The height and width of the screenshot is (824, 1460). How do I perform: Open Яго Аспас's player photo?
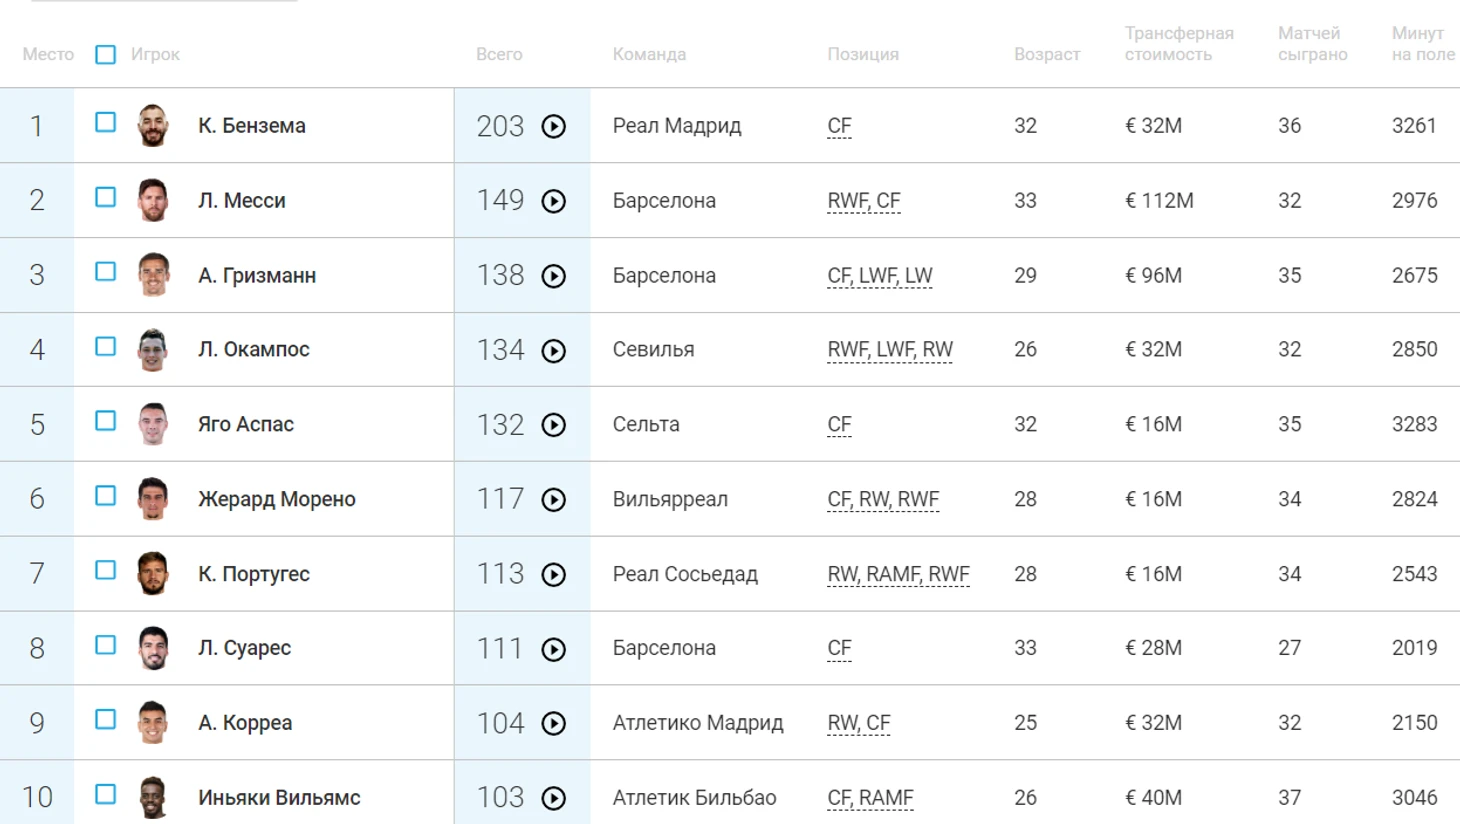(153, 424)
